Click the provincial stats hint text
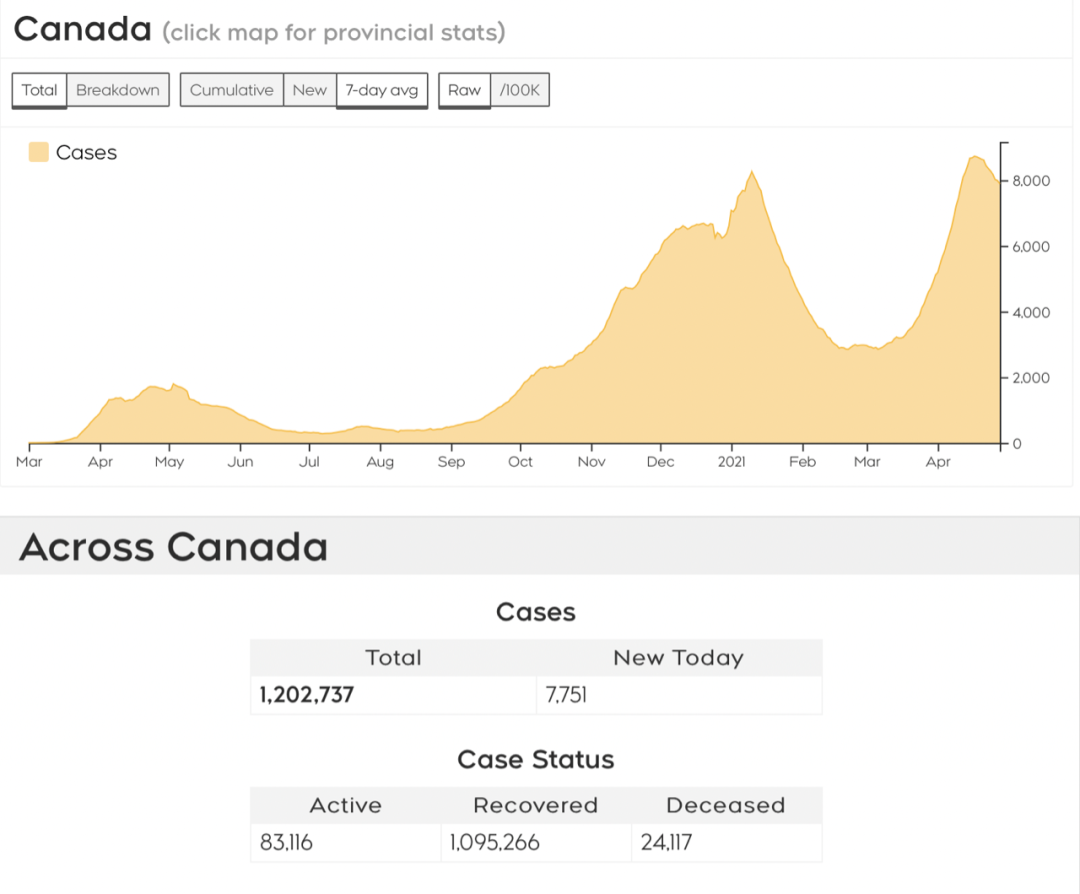The height and width of the screenshot is (894, 1080). [334, 32]
